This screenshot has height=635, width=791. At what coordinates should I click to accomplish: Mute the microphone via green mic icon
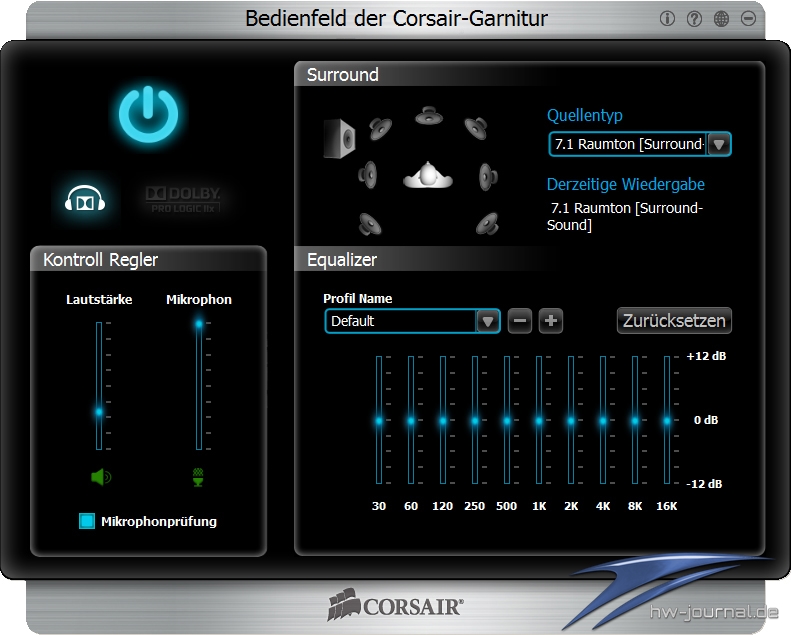tap(198, 477)
